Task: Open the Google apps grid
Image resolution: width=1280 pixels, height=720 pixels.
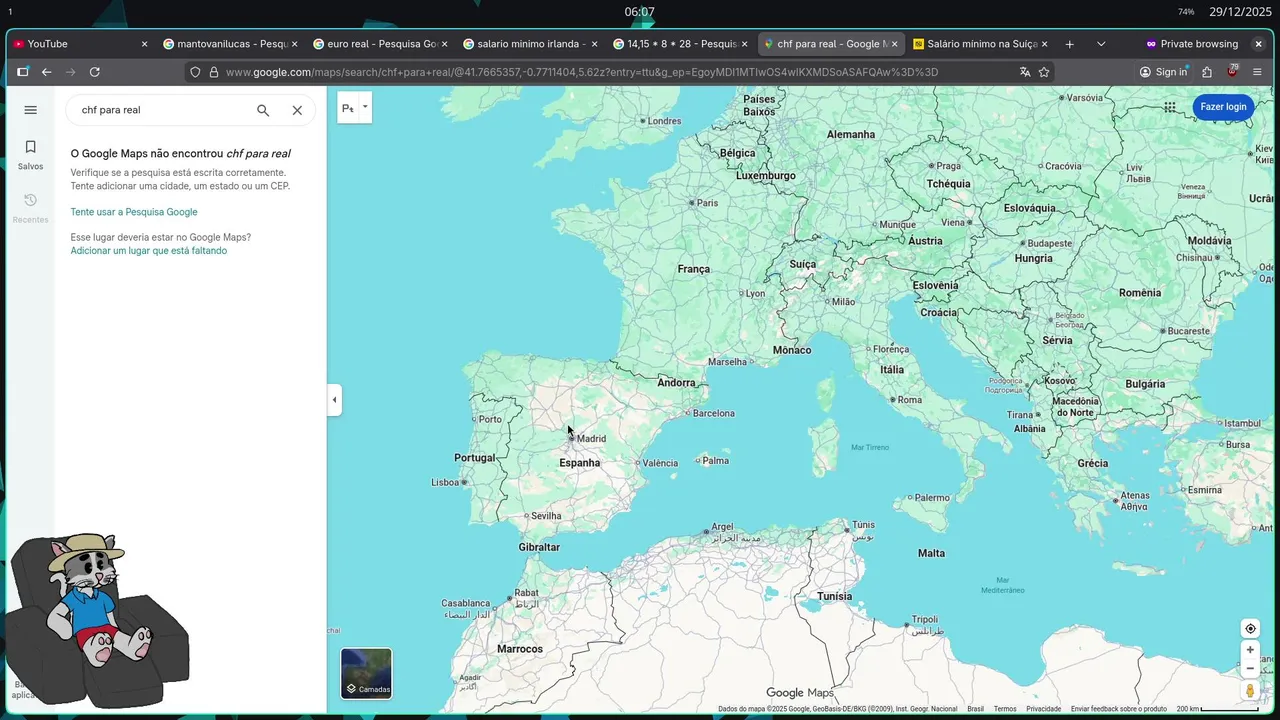Action: pos(1170,107)
